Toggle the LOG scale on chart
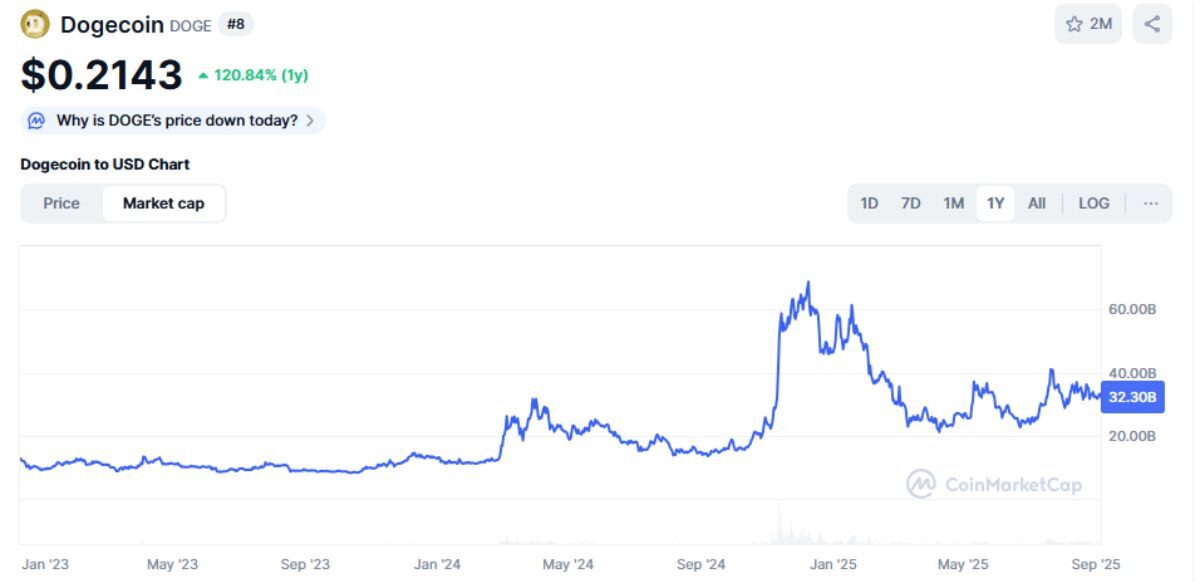This screenshot has height=582, width=1200. [1093, 204]
